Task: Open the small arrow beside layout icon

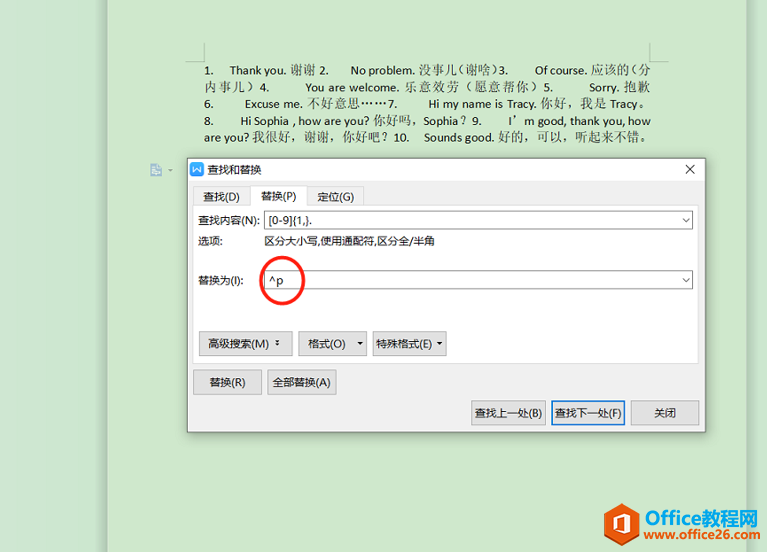Action: pos(170,170)
